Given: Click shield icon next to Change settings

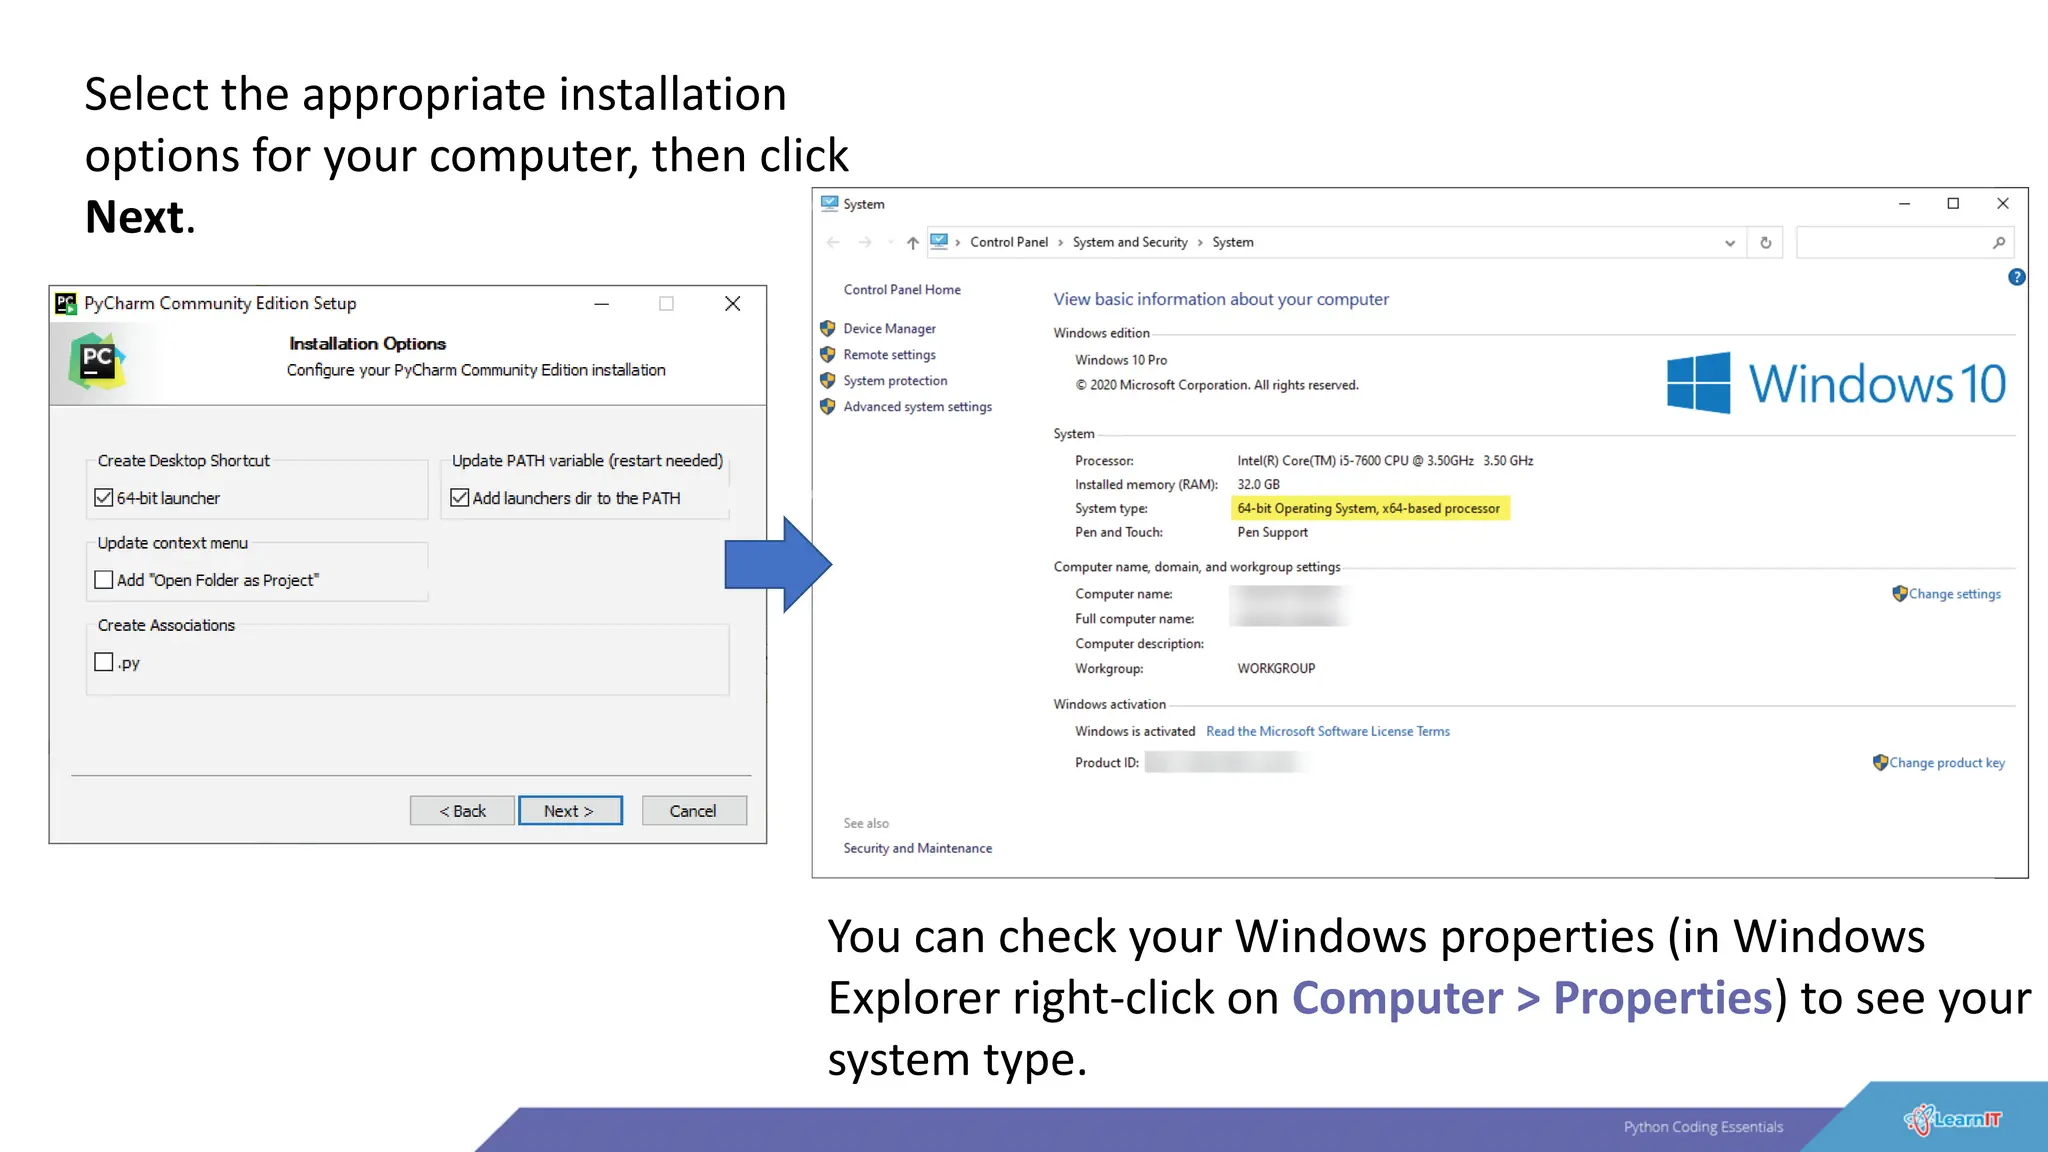Looking at the screenshot, I should coord(1900,593).
